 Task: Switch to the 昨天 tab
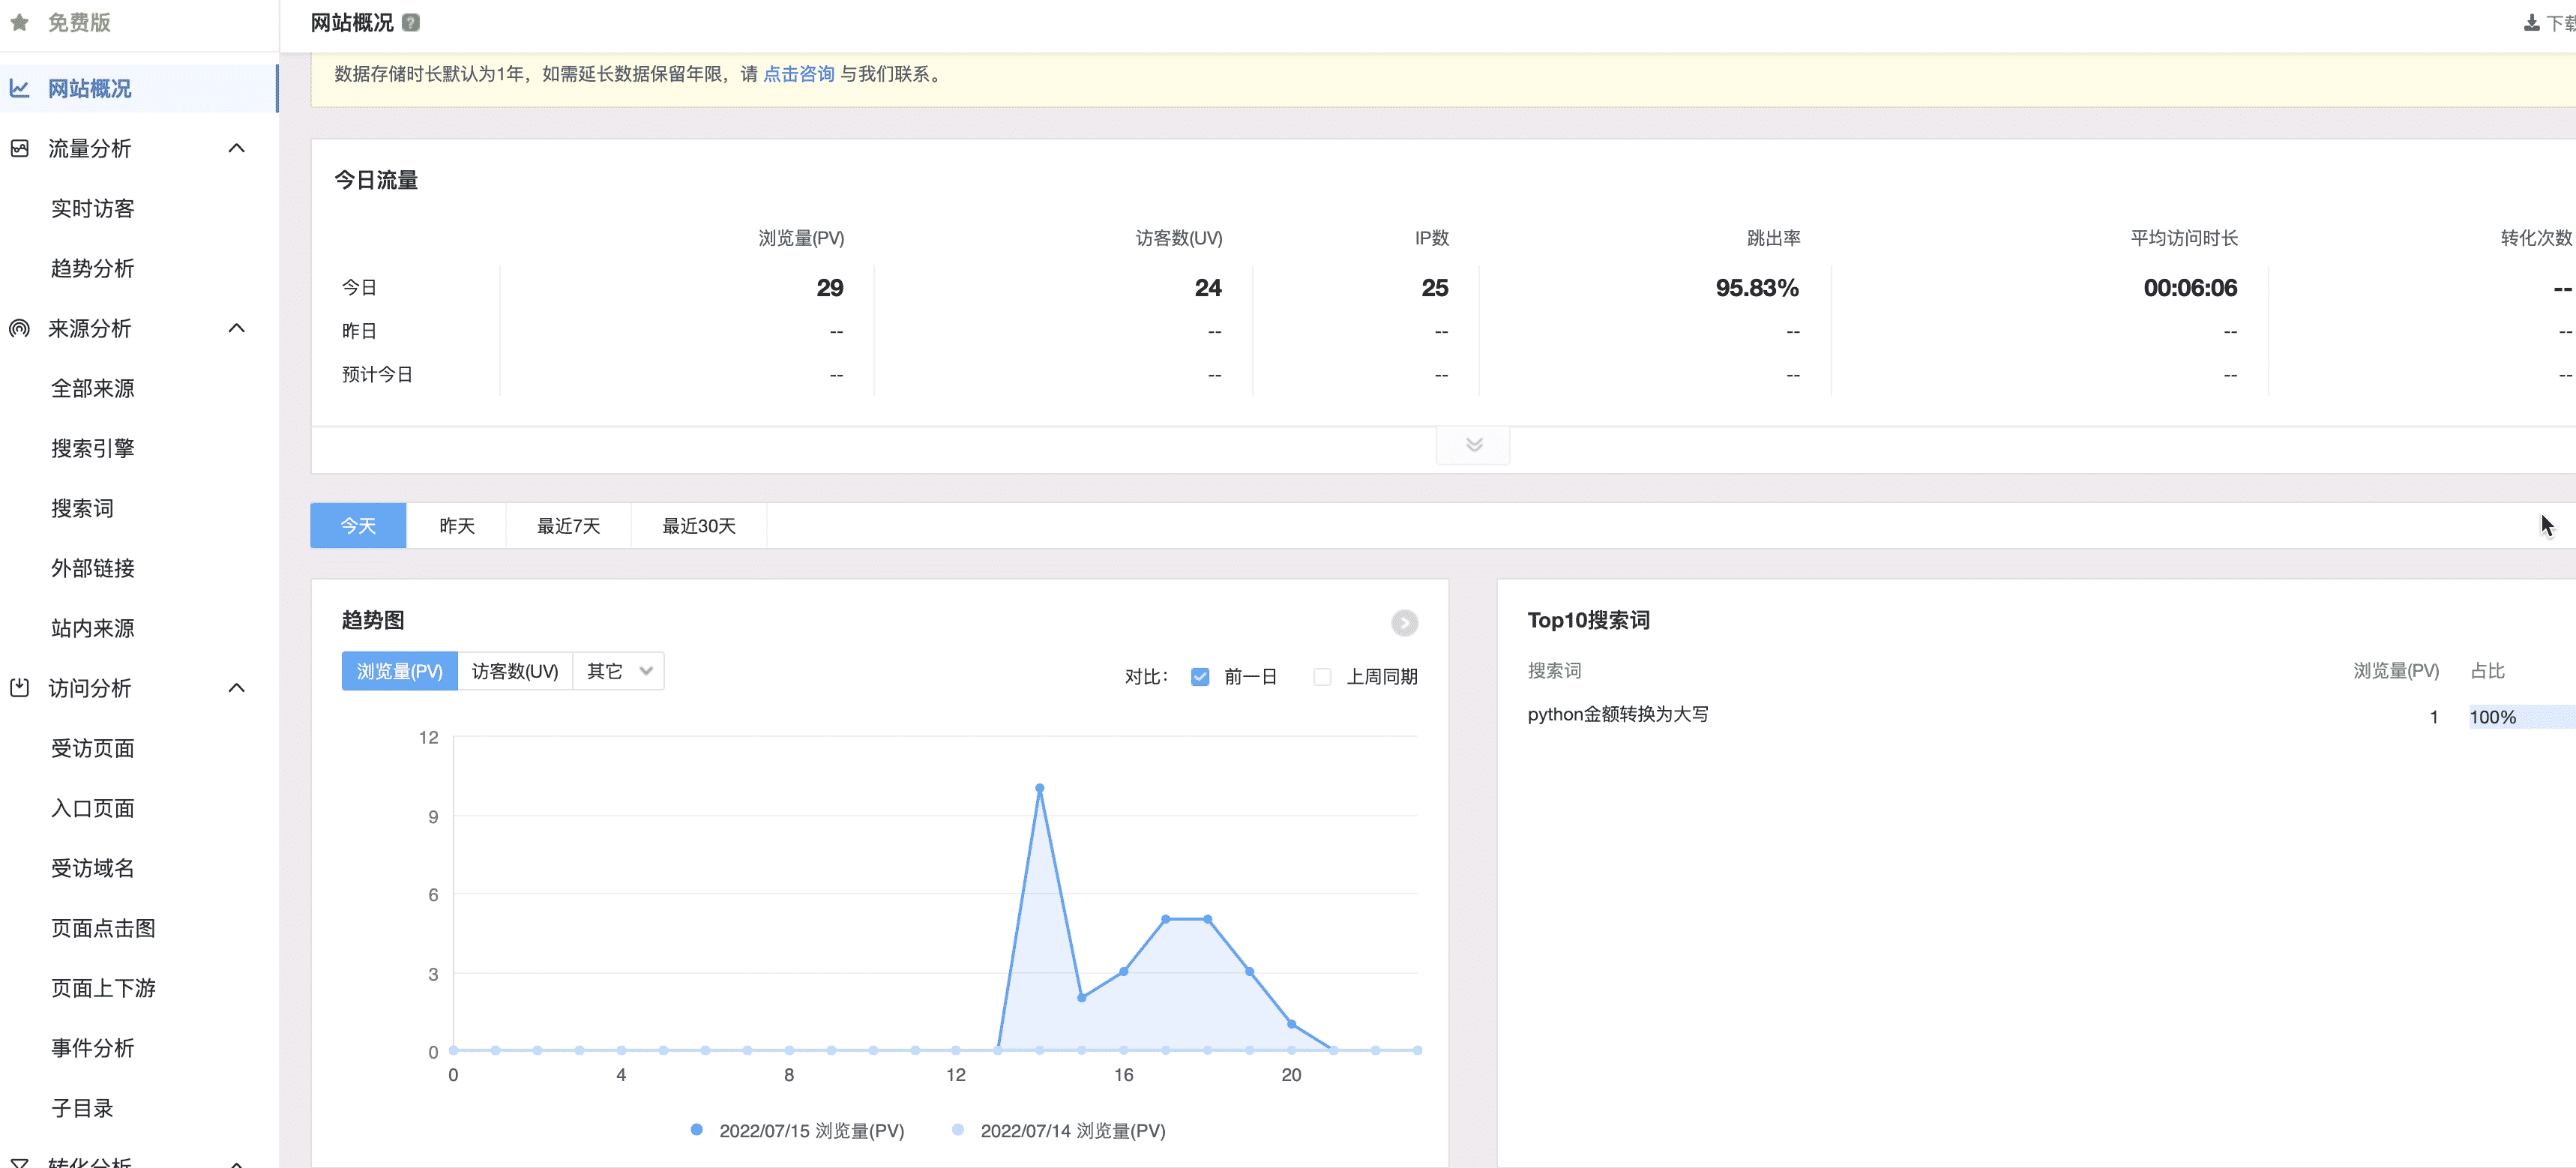(x=457, y=526)
